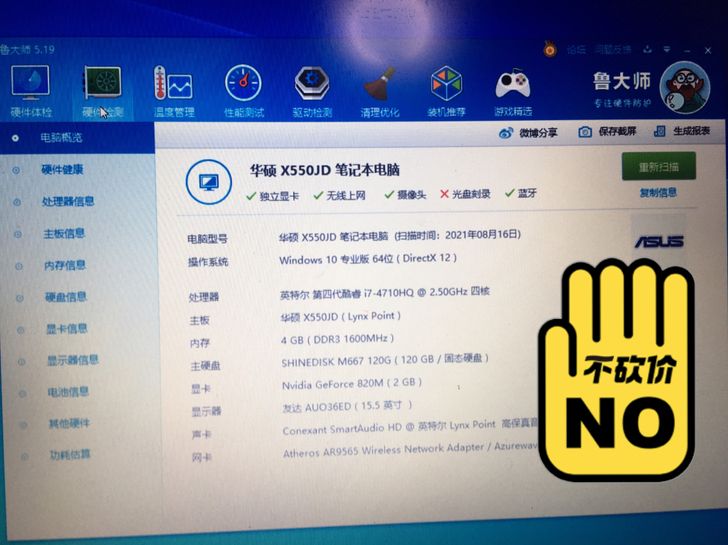Viewport: 728px width, 545px height.
Task: Minimize the 鲁大师 window
Action: (687, 50)
